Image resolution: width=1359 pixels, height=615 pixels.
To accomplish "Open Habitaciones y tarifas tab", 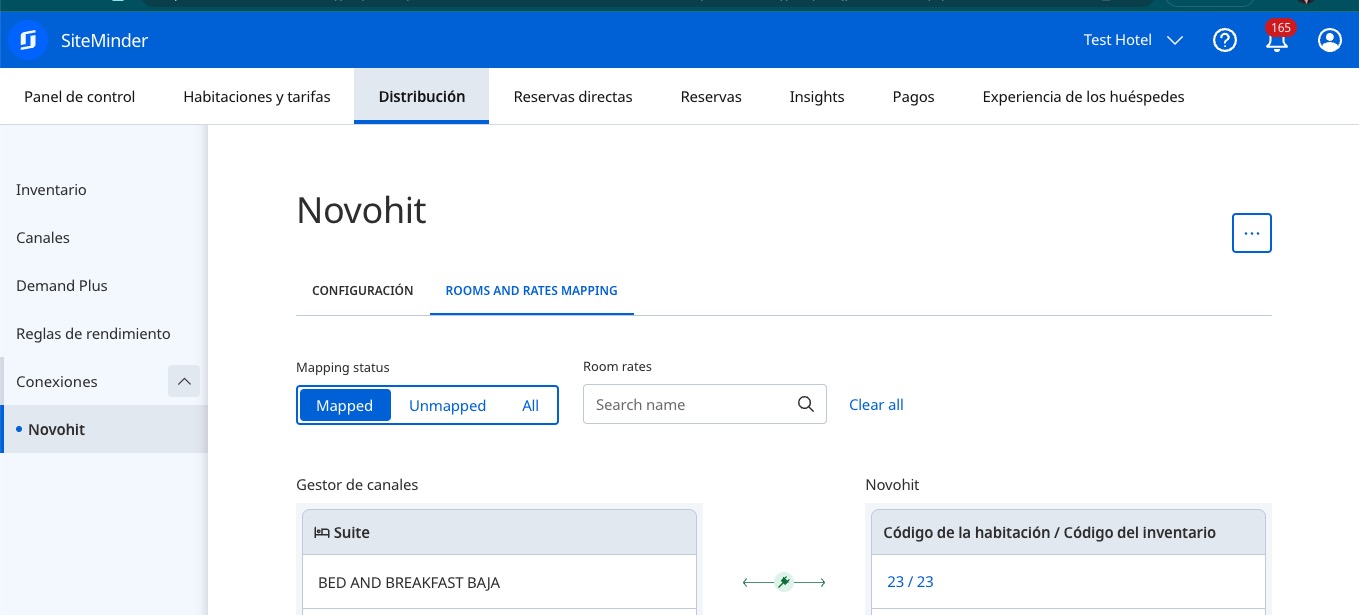I will click(x=257, y=97).
